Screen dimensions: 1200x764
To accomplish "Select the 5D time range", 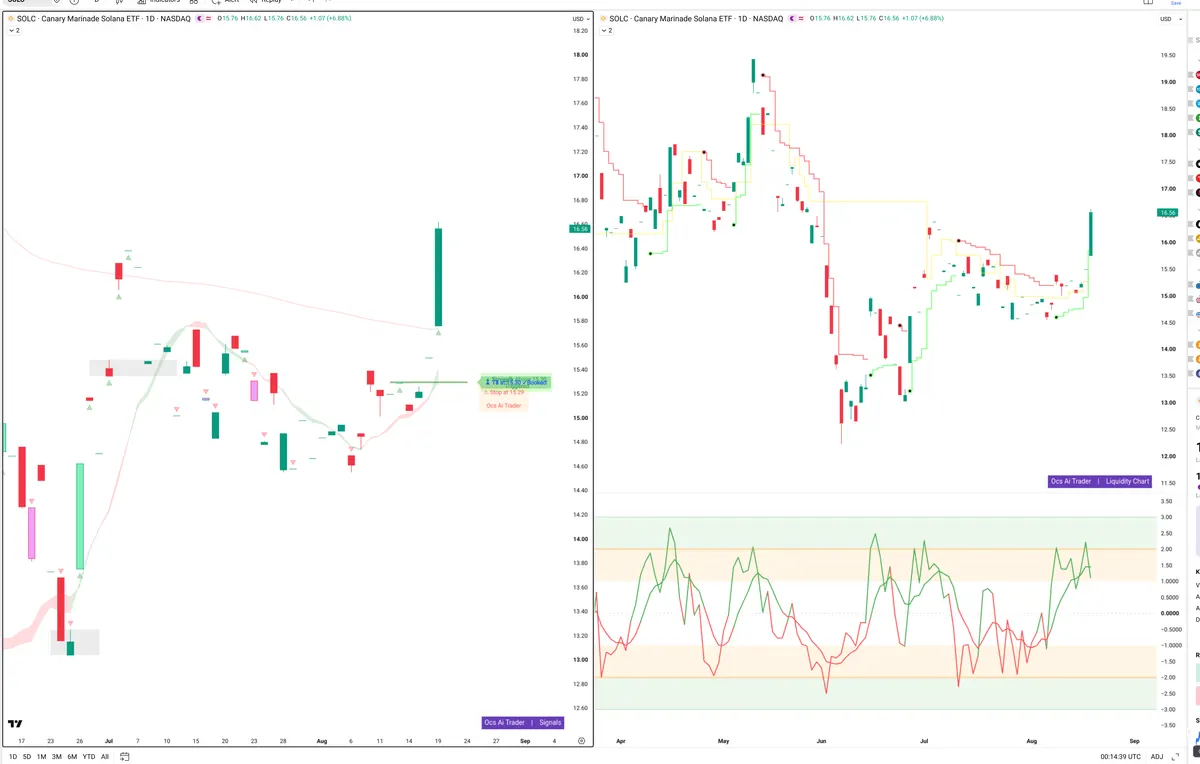I will tap(27, 757).
